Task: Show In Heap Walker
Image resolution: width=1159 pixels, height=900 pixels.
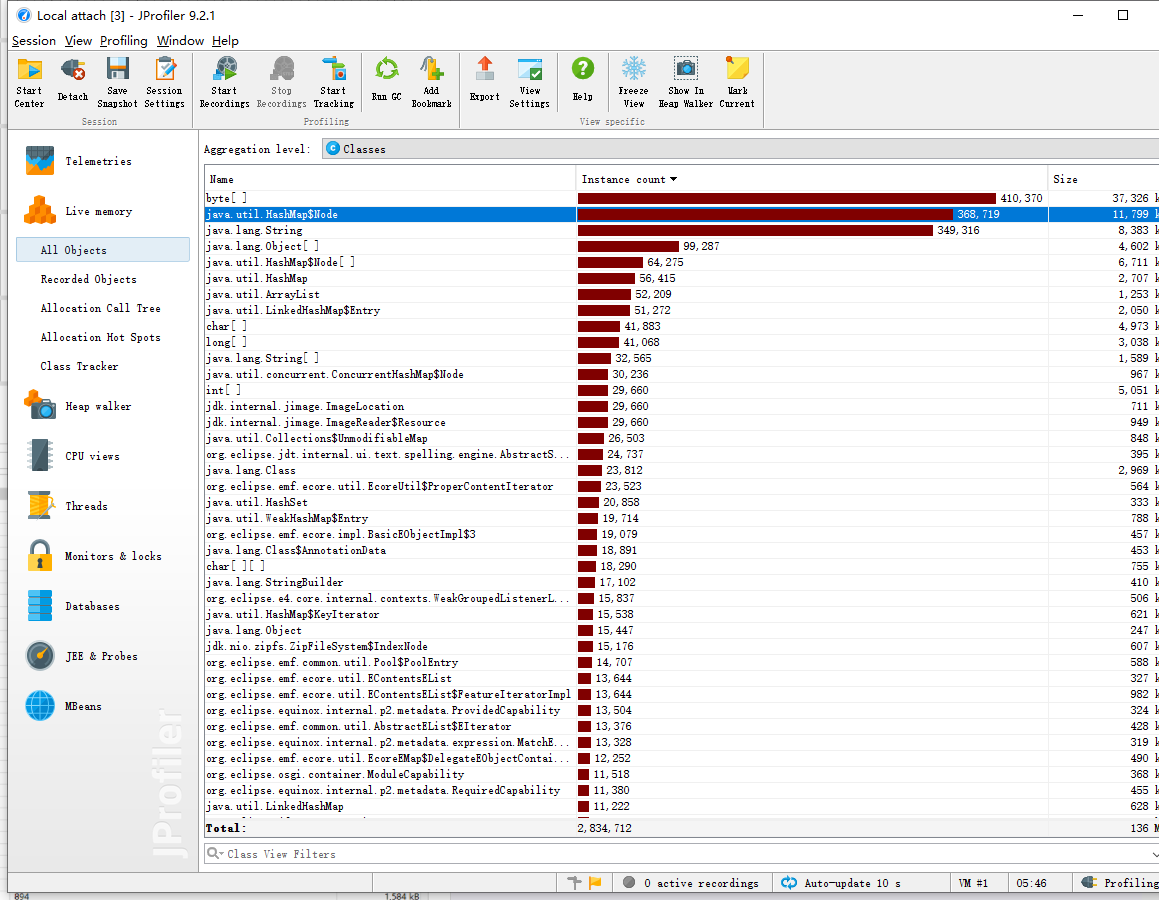Action: click(686, 82)
